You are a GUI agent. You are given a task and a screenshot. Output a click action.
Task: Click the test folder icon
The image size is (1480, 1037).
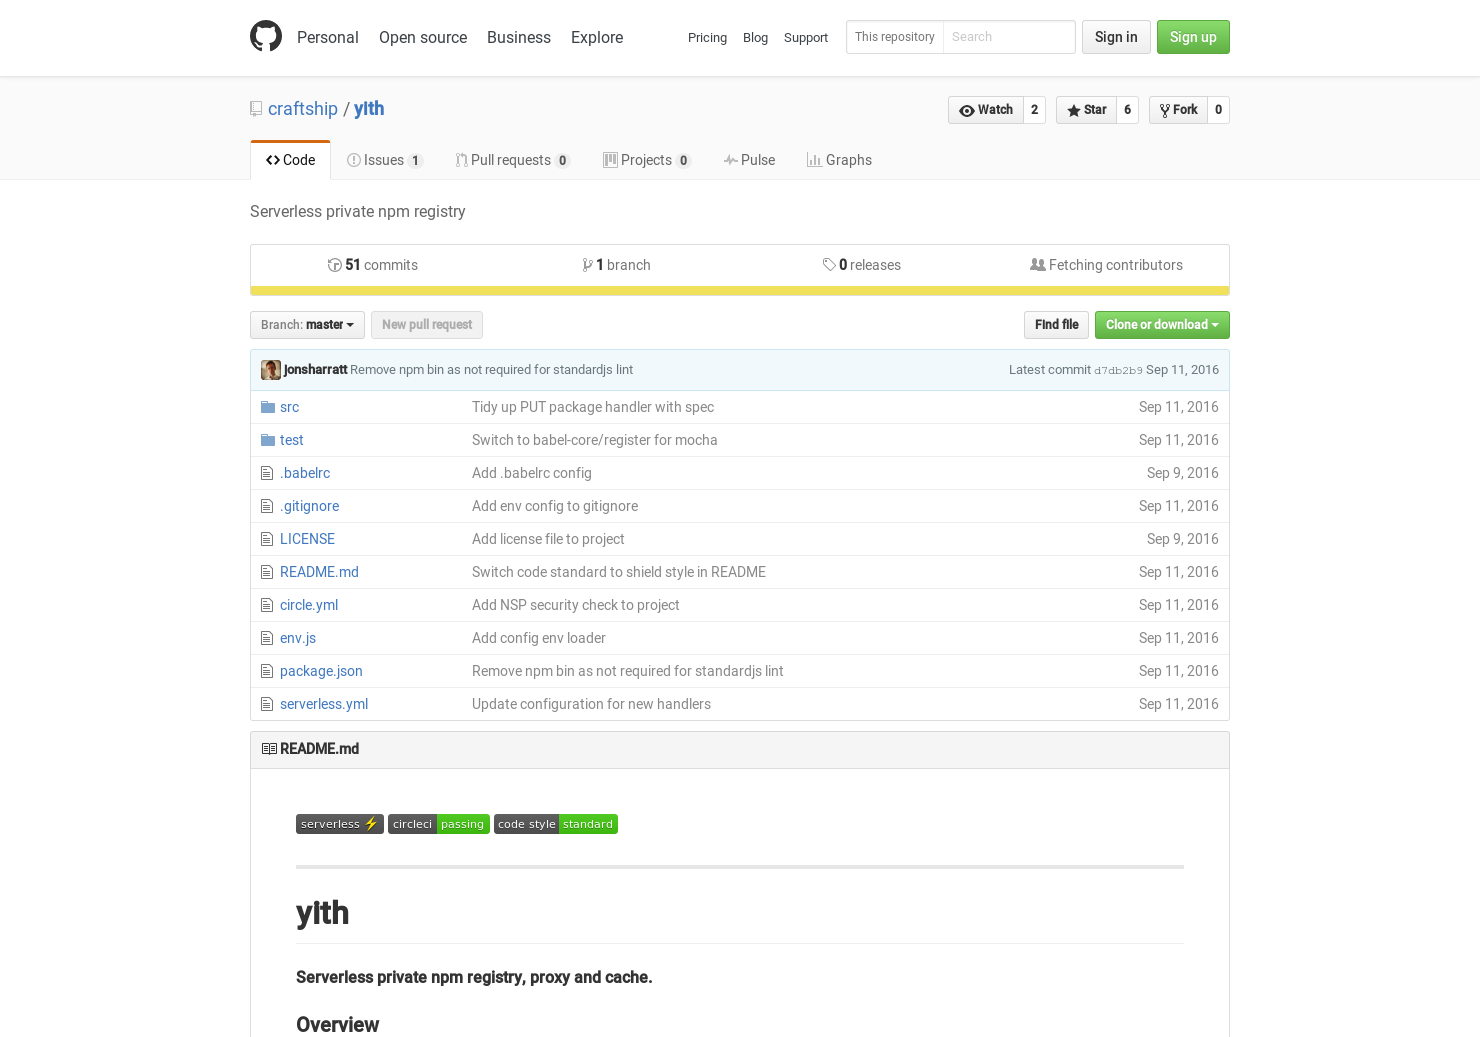point(268,440)
